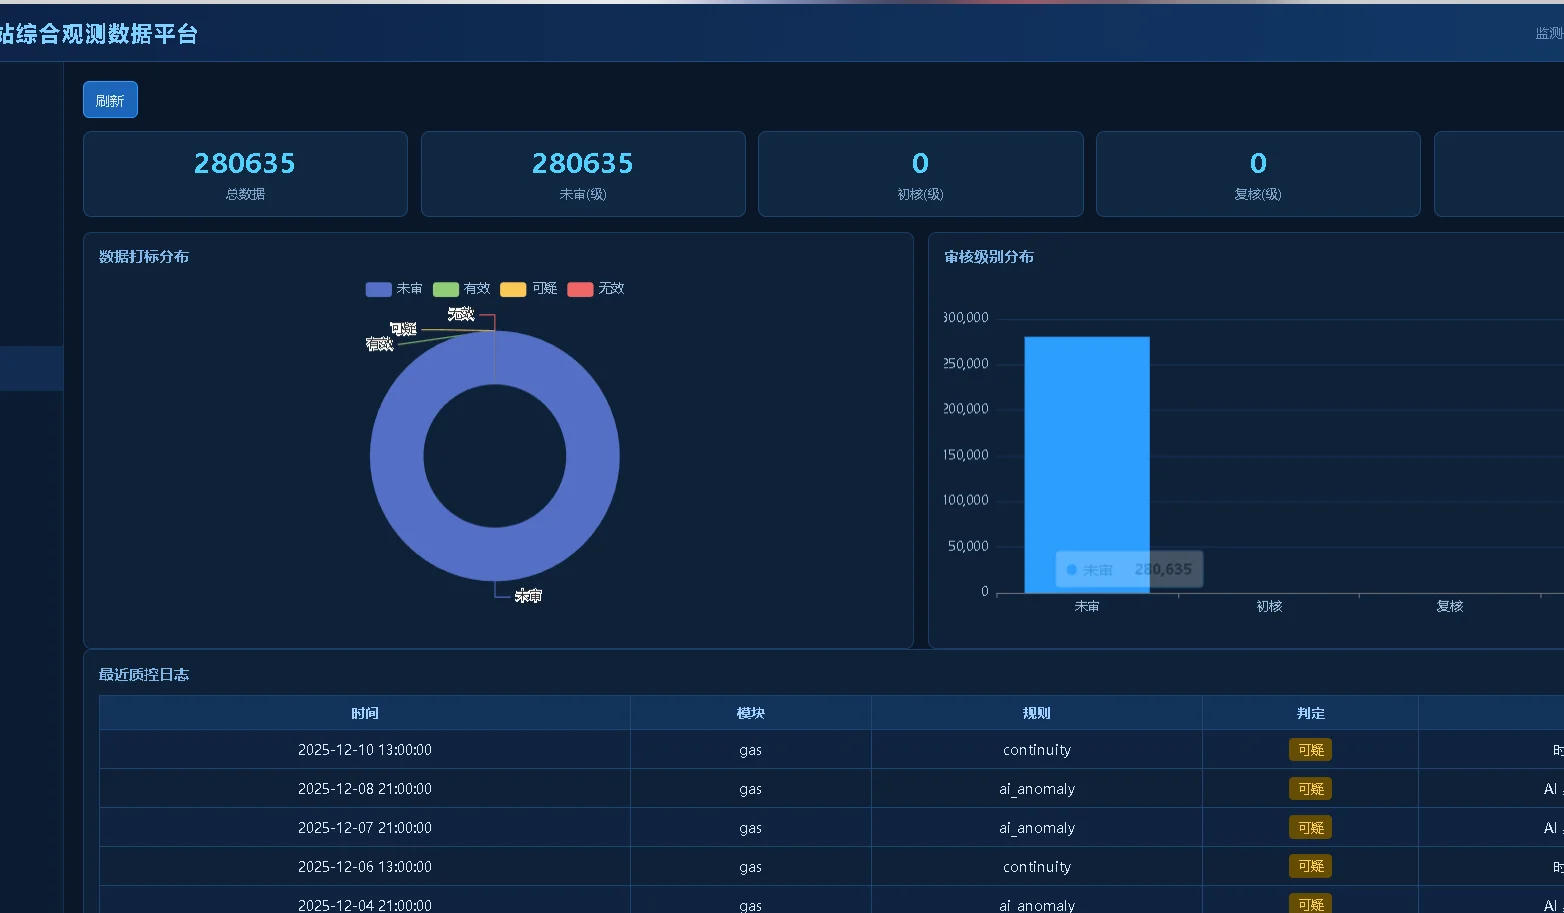Click the 刷新 refresh button
The height and width of the screenshot is (913, 1564).
tap(110, 100)
